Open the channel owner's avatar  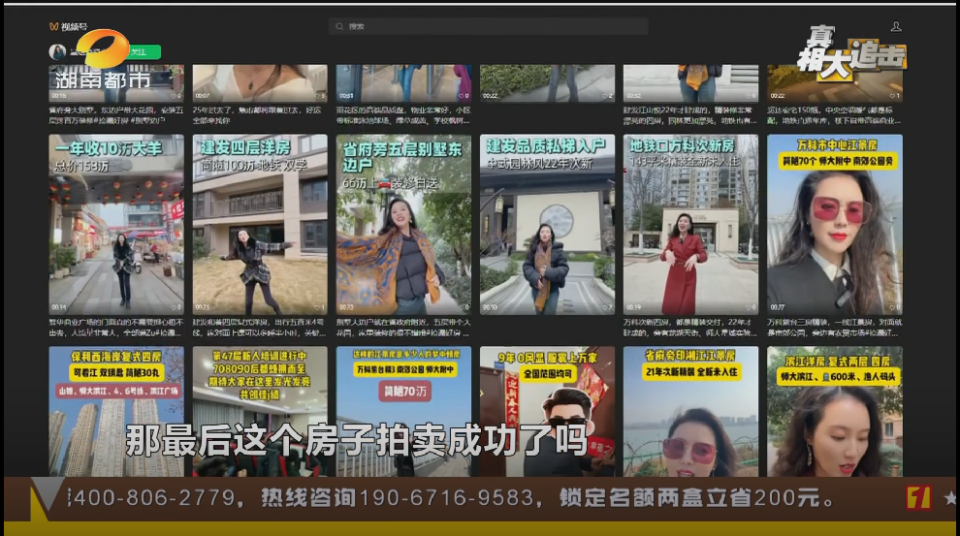[58, 52]
